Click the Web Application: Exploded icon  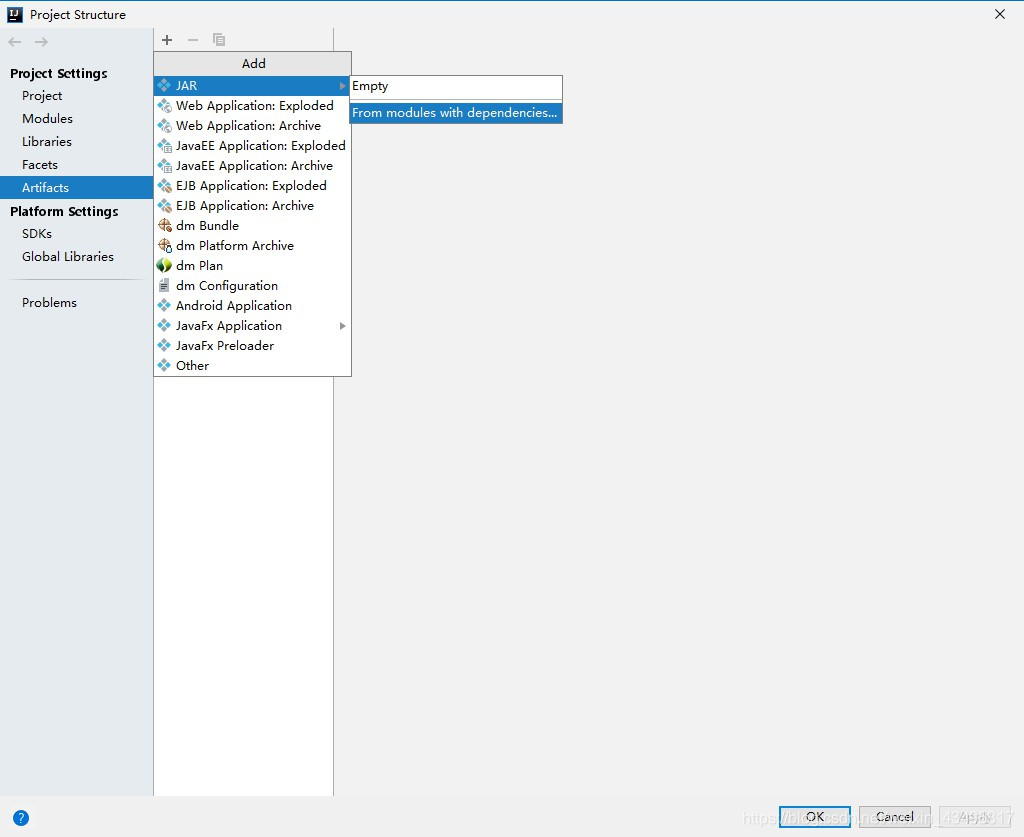tap(165, 106)
